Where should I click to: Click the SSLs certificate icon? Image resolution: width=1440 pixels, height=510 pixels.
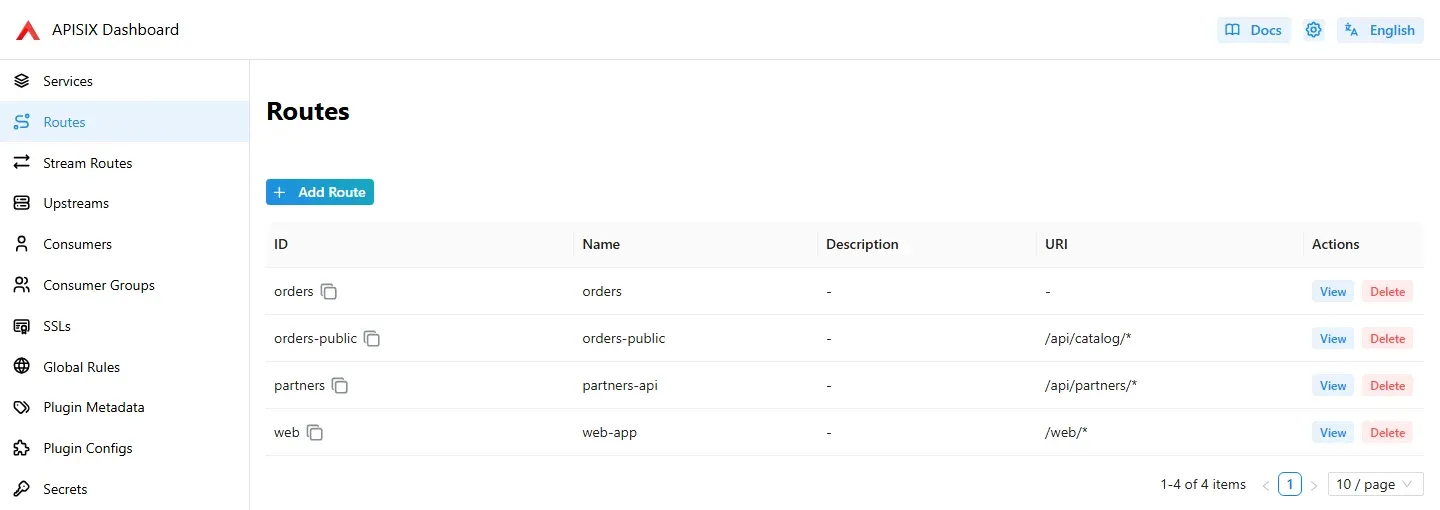tap(22, 326)
